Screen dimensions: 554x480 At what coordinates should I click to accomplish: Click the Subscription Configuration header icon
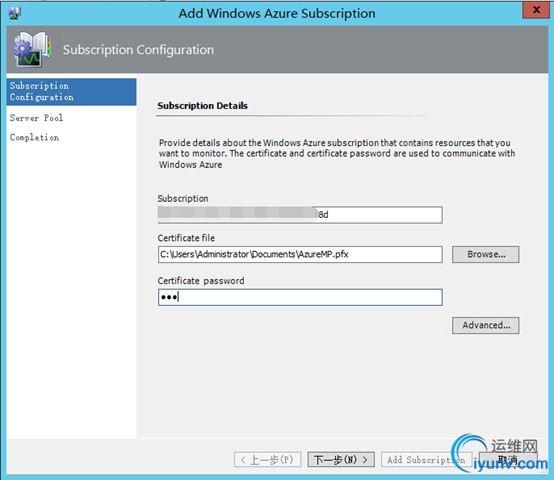click(32, 49)
